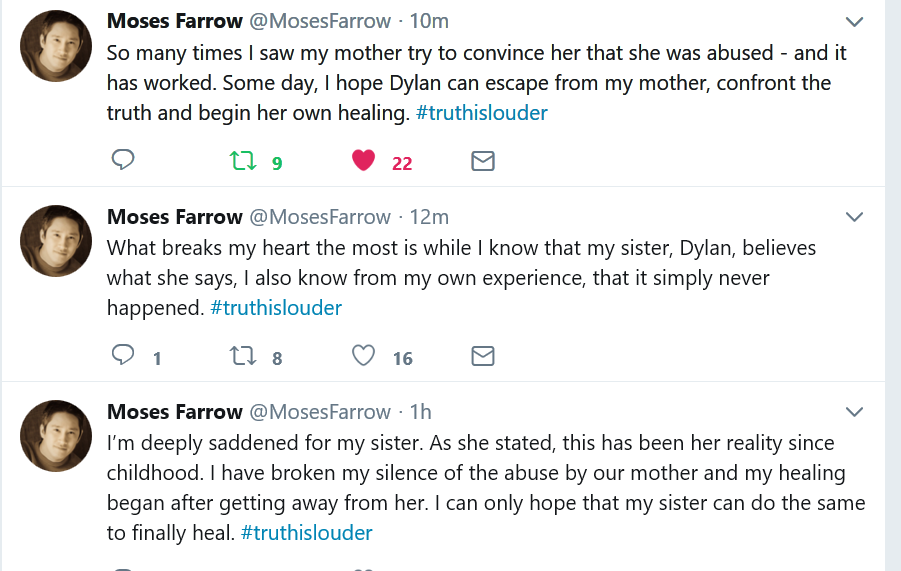
Task: Click #truthislouder in the top tweet
Action: coord(481,113)
